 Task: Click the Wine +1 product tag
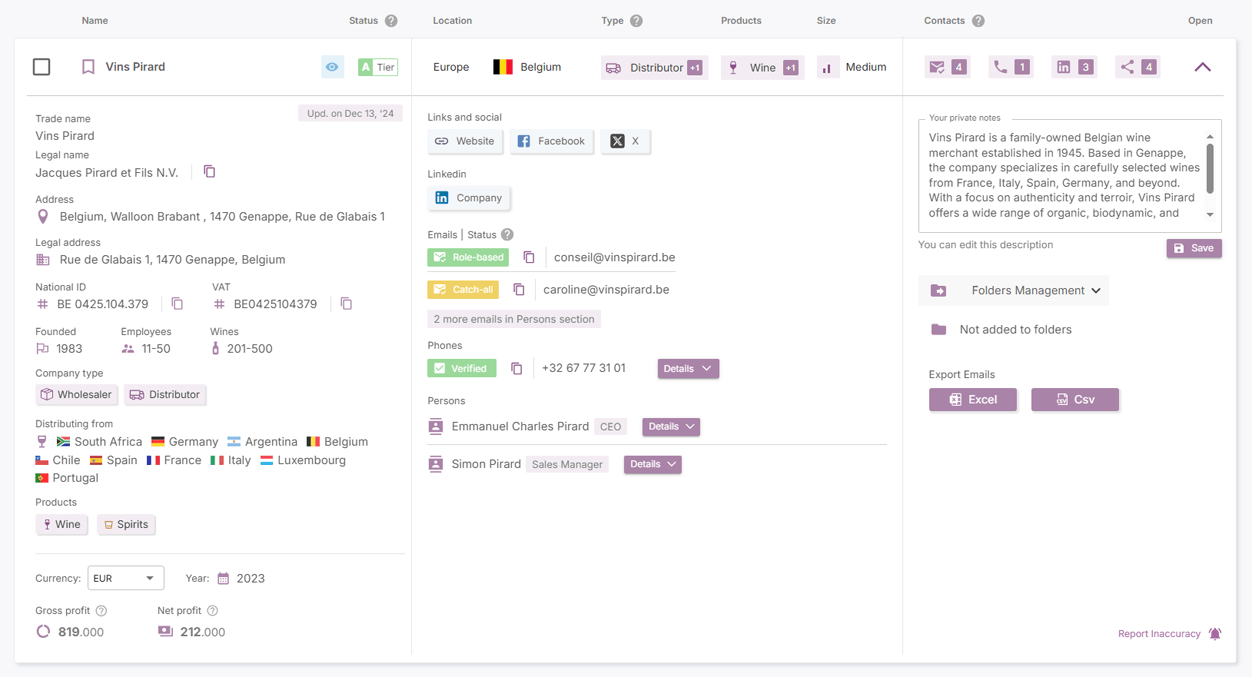(x=763, y=67)
